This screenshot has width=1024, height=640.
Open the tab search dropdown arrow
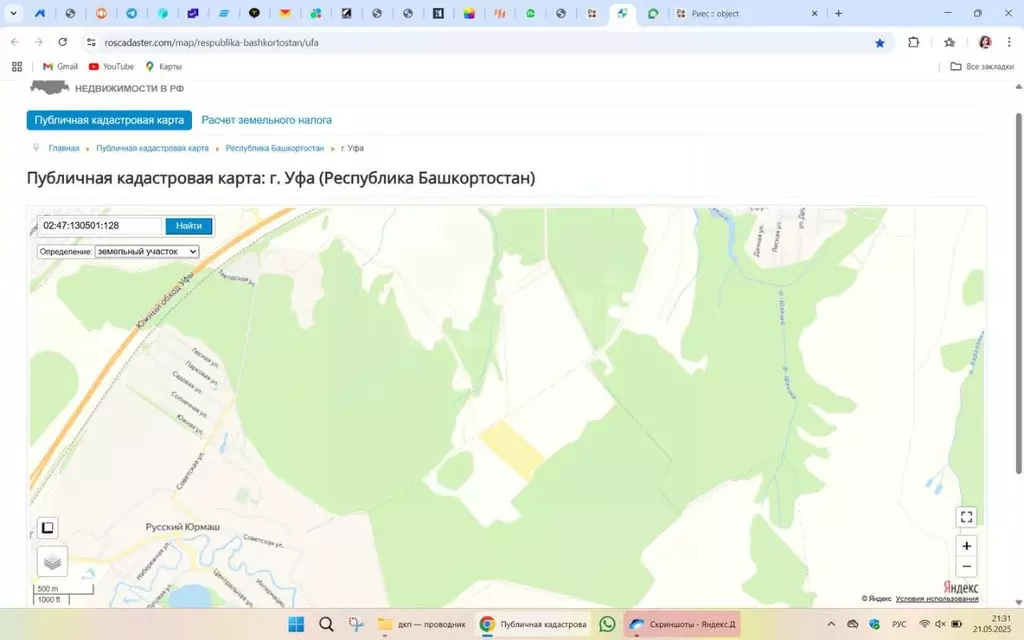tap(14, 14)
